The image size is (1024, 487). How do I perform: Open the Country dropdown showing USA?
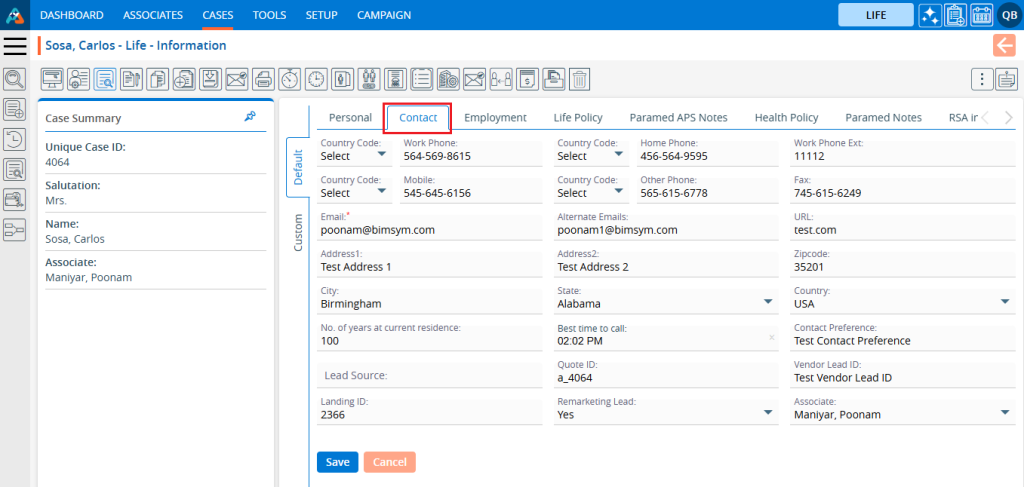[1004, 303]
